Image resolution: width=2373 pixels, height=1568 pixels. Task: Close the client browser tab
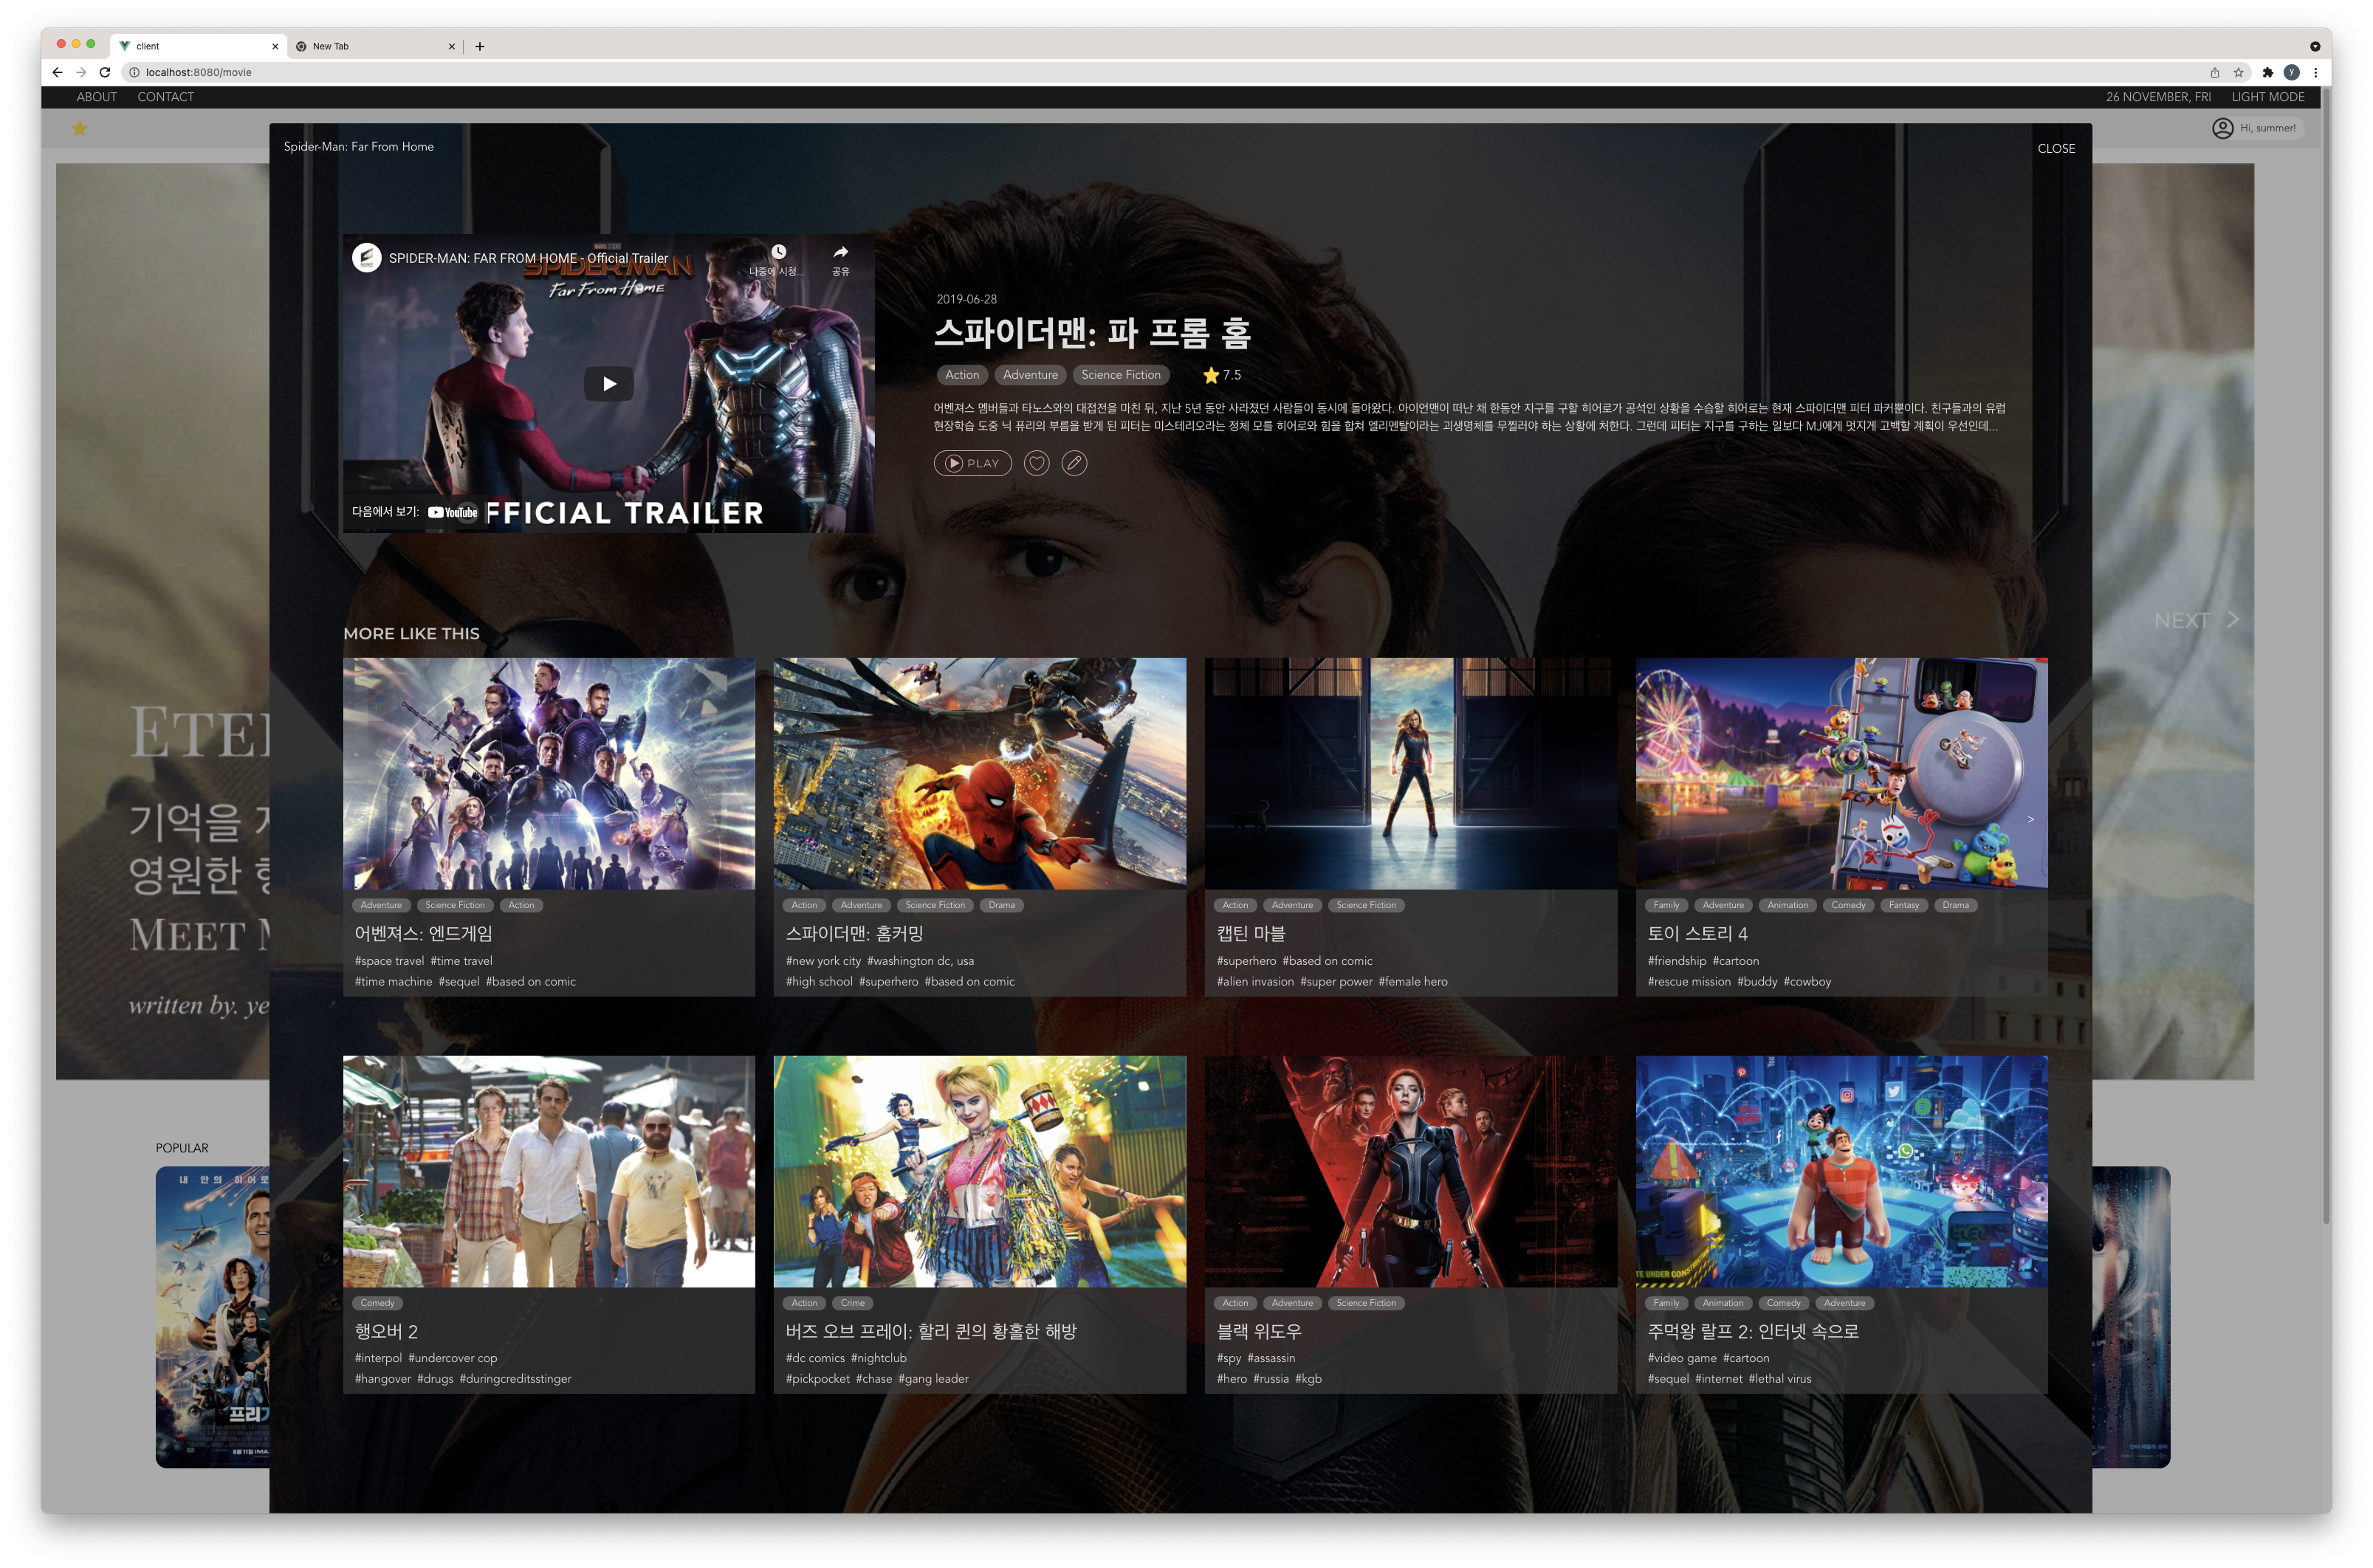pyautogui.click(x=275, y=46)
